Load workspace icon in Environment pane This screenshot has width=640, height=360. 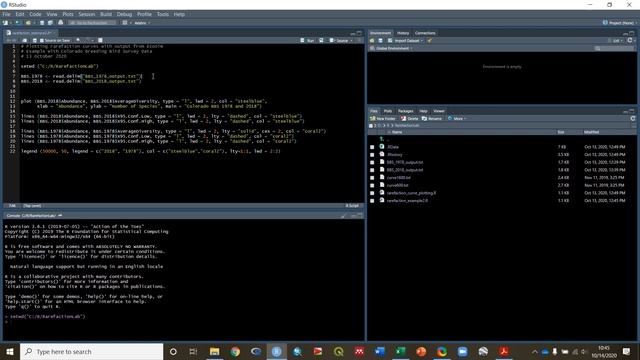[372, 40]
